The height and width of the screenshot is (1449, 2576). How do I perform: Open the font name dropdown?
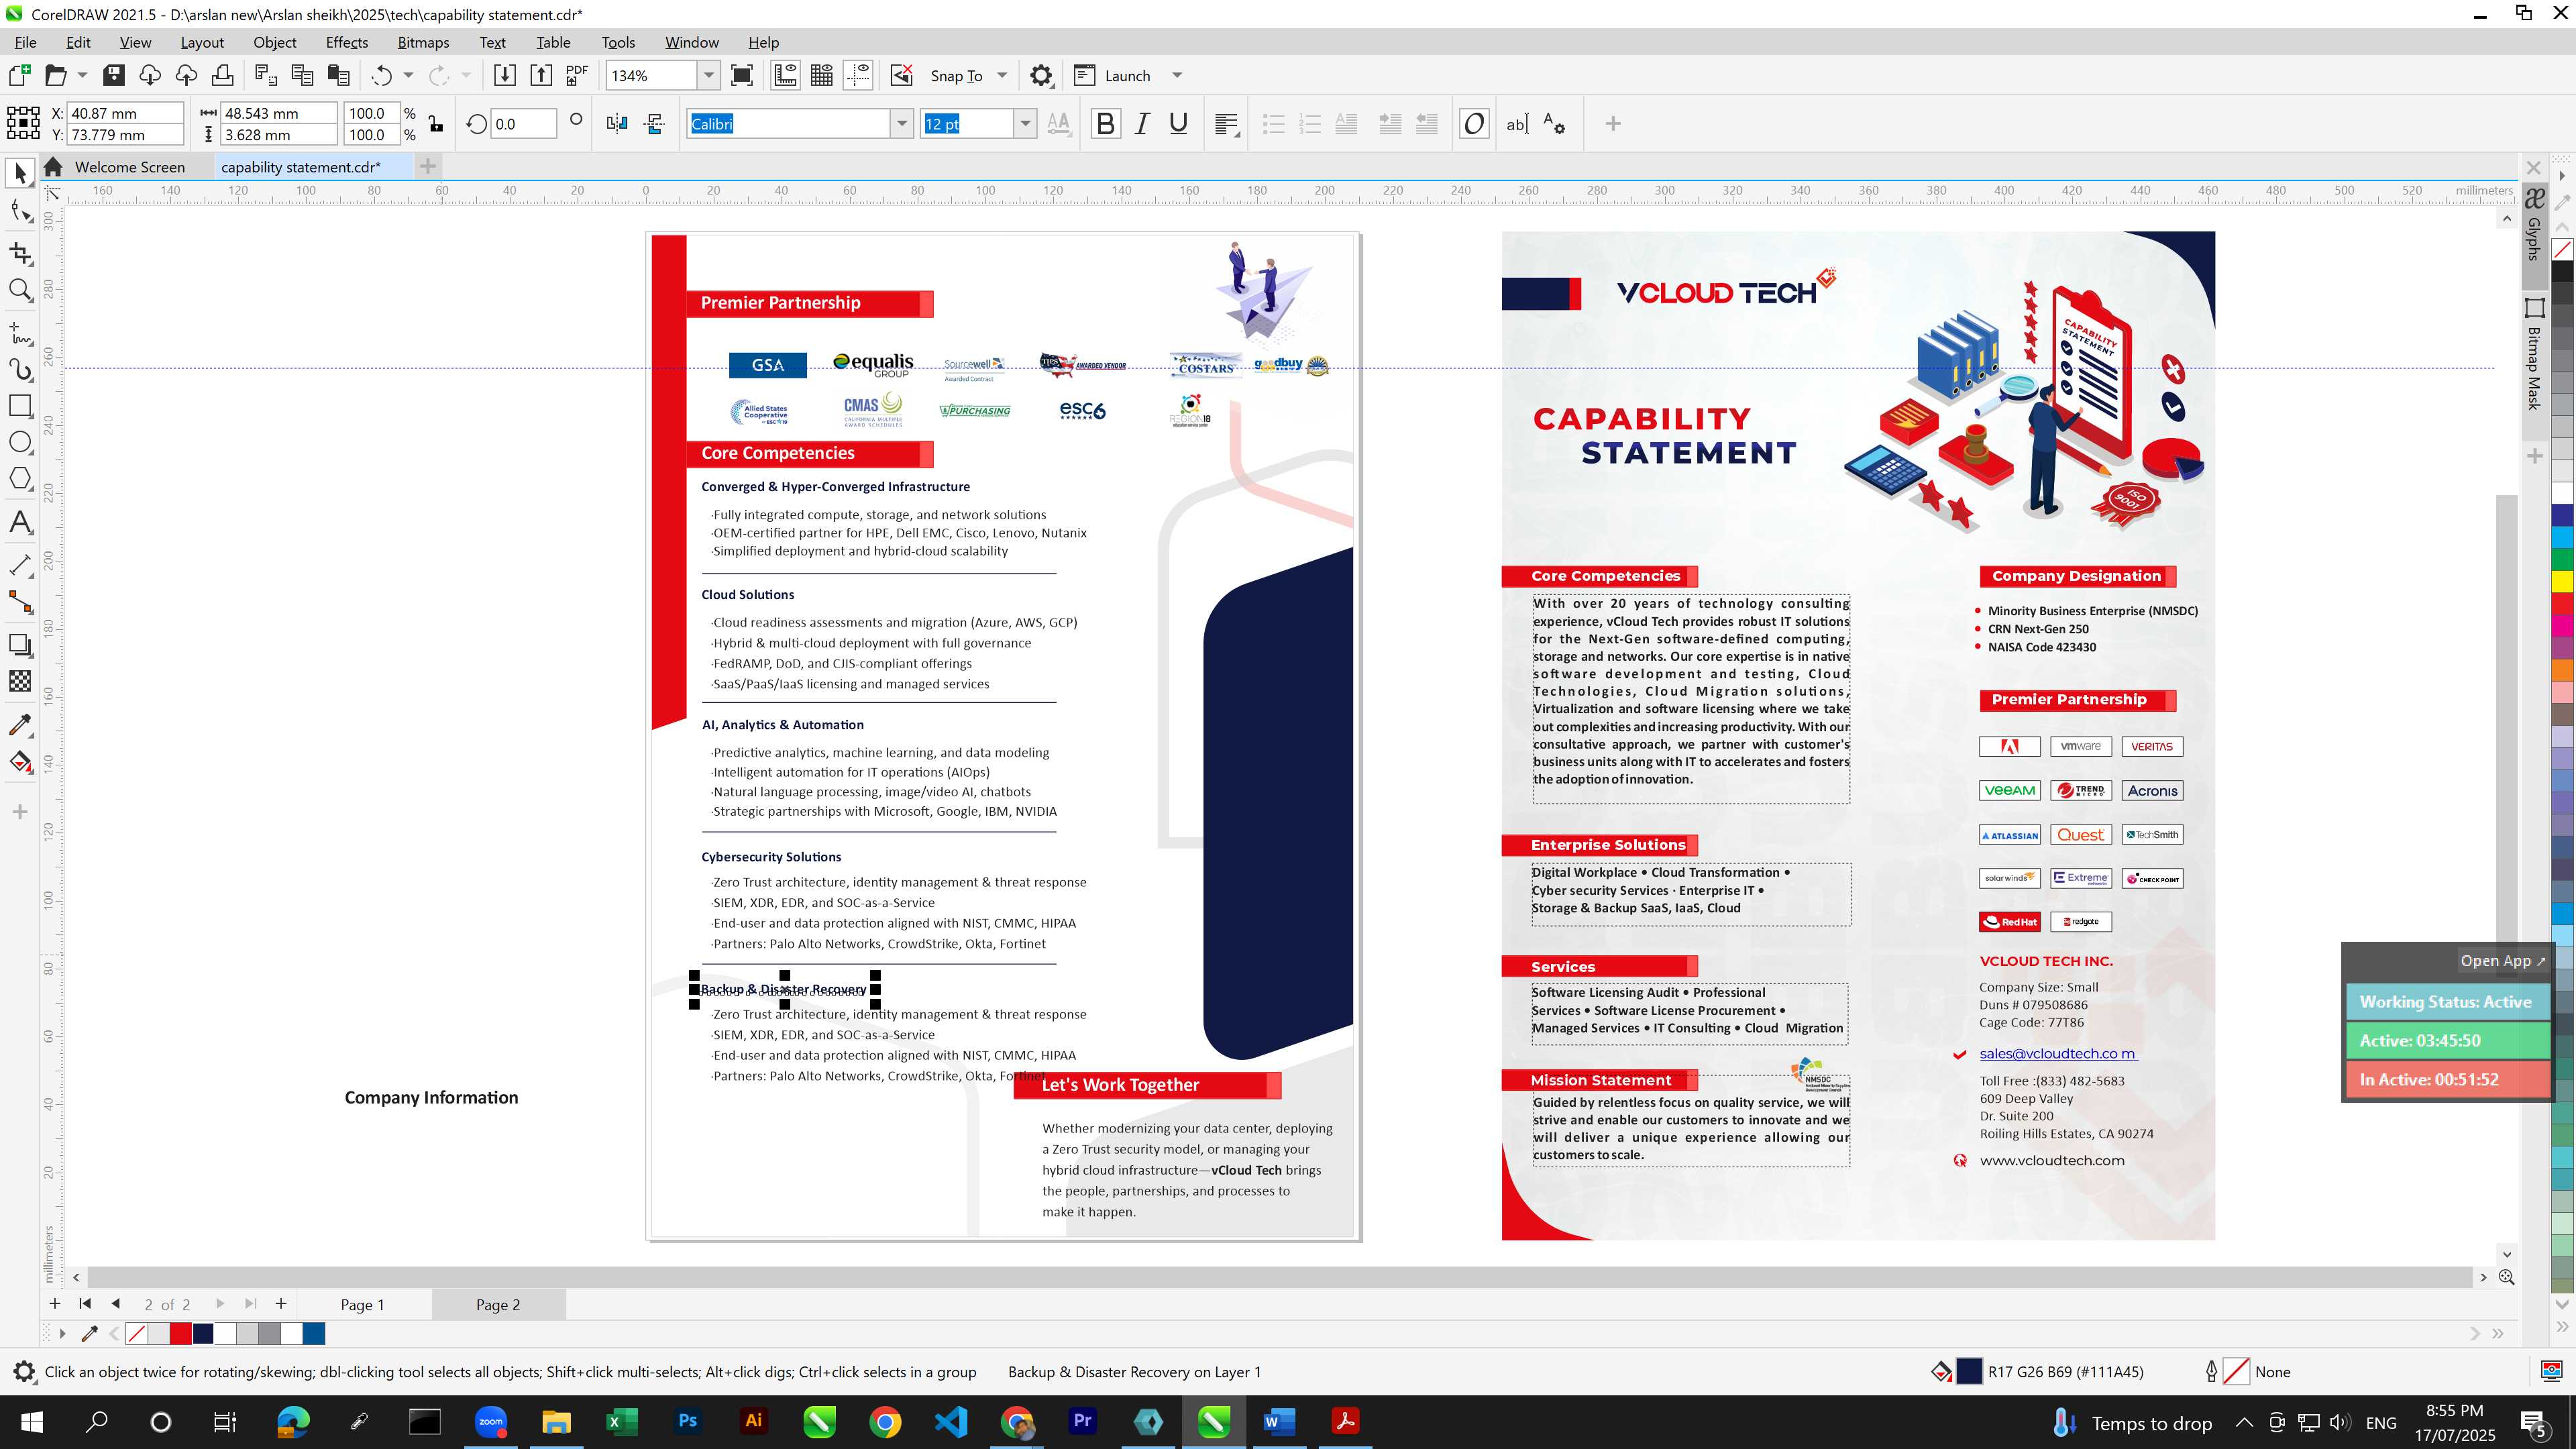pos(901,124)
